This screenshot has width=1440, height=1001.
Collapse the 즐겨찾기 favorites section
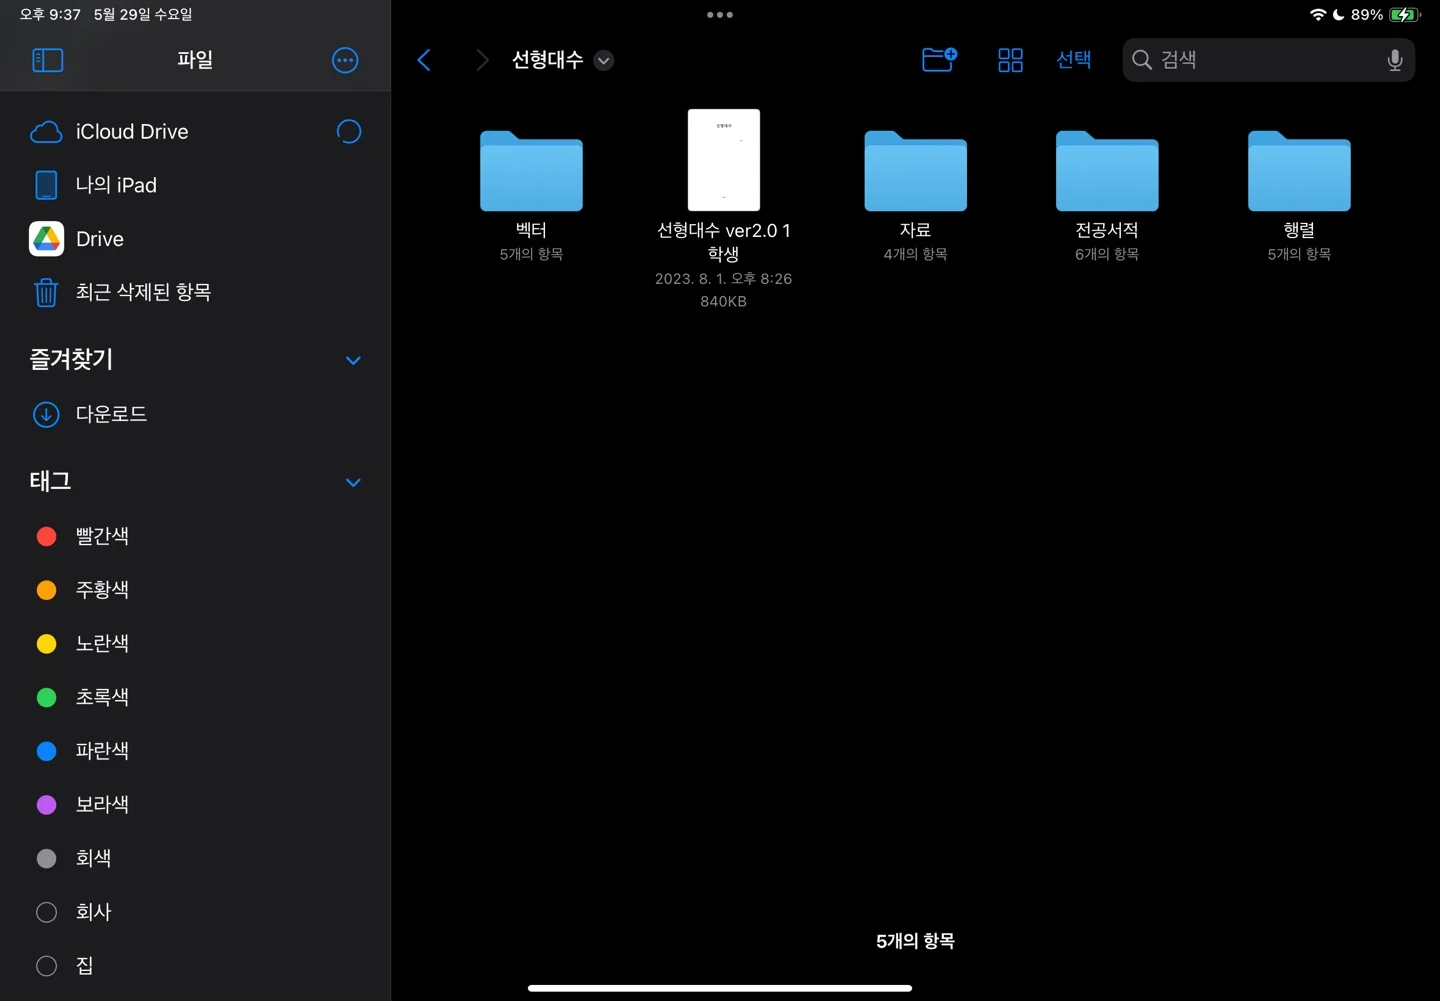click(353, 360)
